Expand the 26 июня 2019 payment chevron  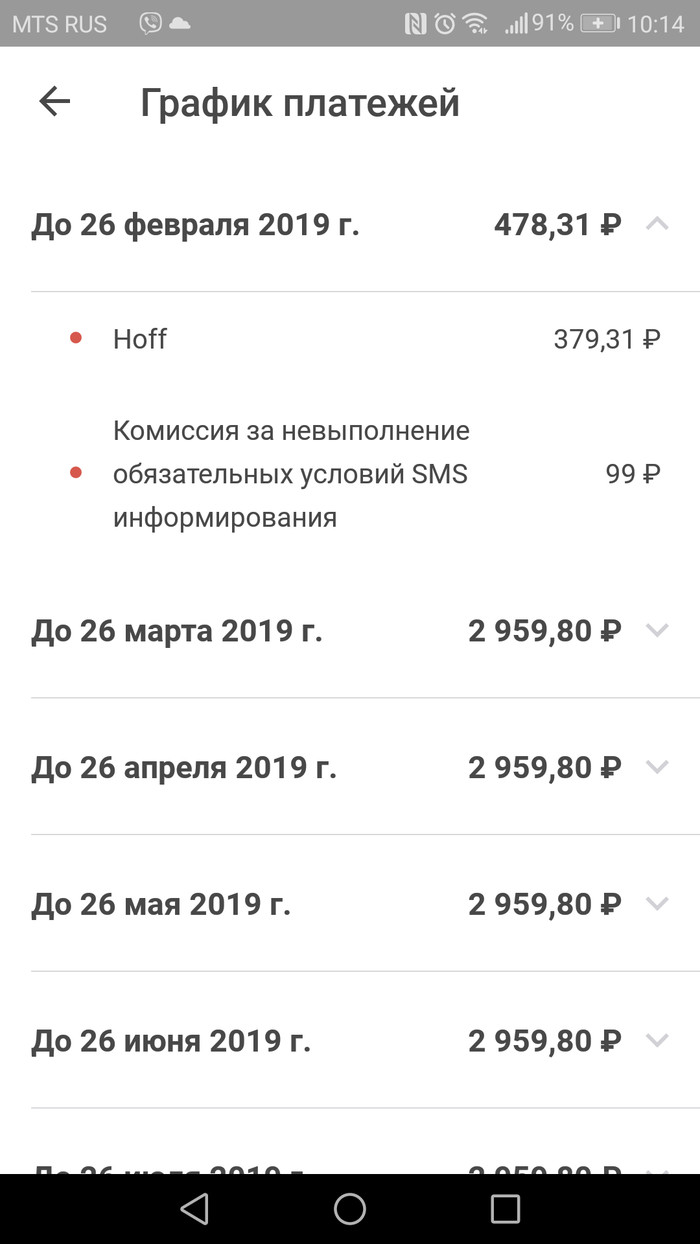[x=656, y=1041]
